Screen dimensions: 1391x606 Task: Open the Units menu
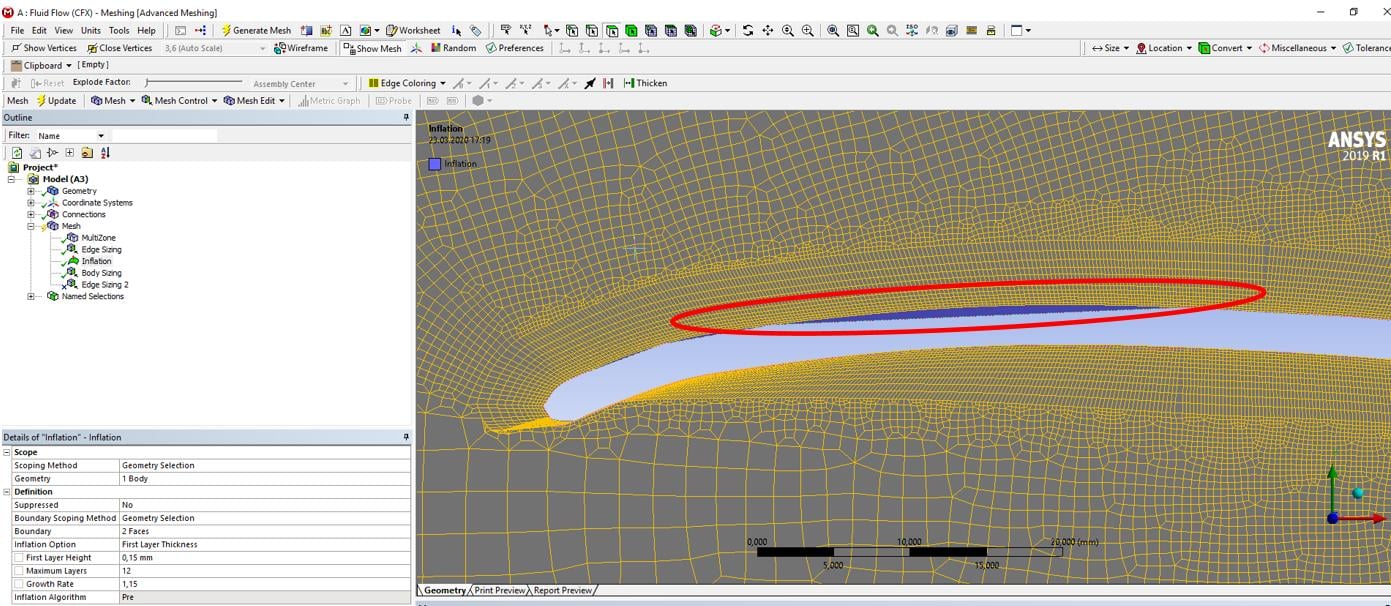tap(91, 30)
